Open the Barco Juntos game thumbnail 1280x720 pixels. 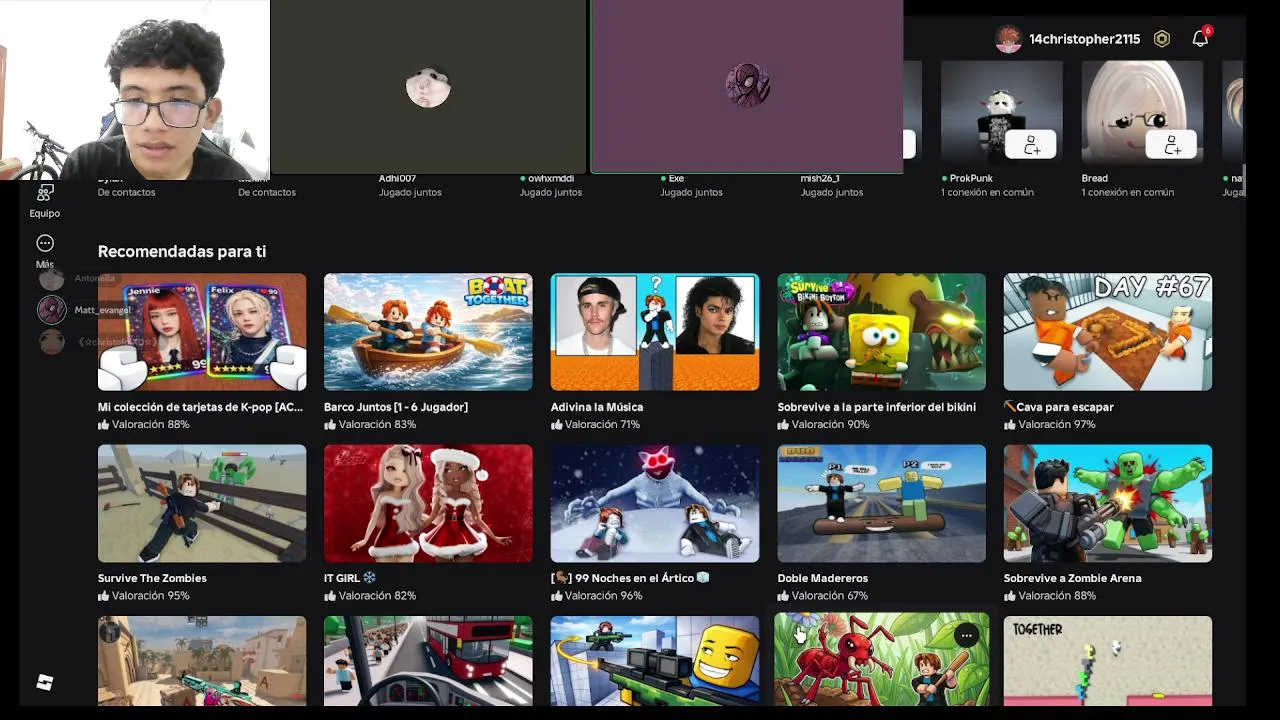tap(428, 332)
